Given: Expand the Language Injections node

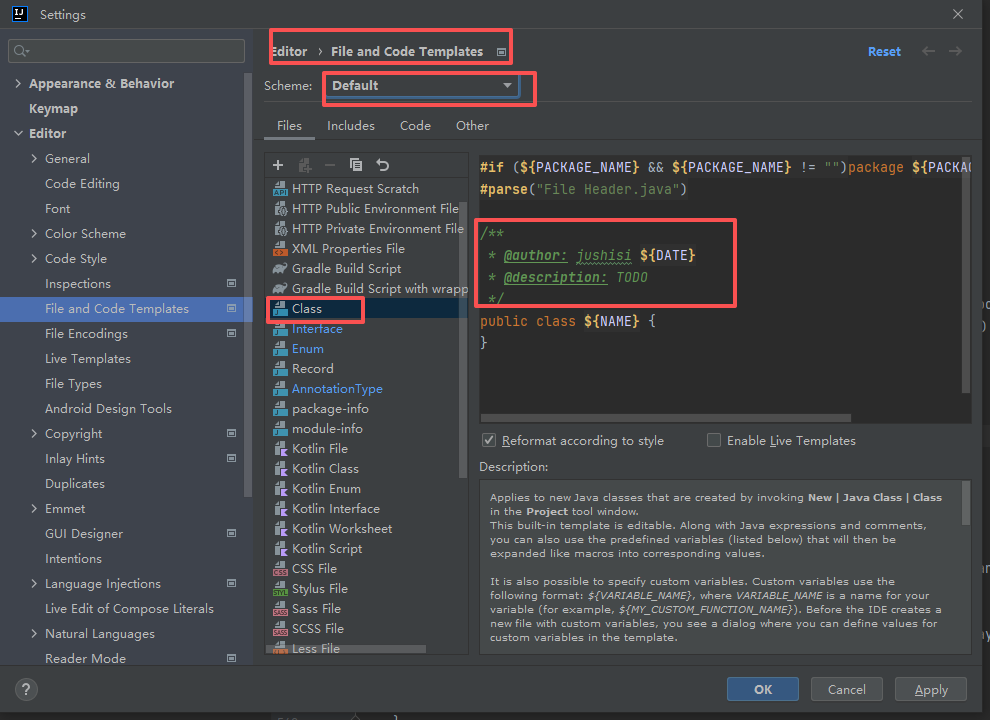Looking at the screenshot, I should pyautogui.click(x=34, y=584).
